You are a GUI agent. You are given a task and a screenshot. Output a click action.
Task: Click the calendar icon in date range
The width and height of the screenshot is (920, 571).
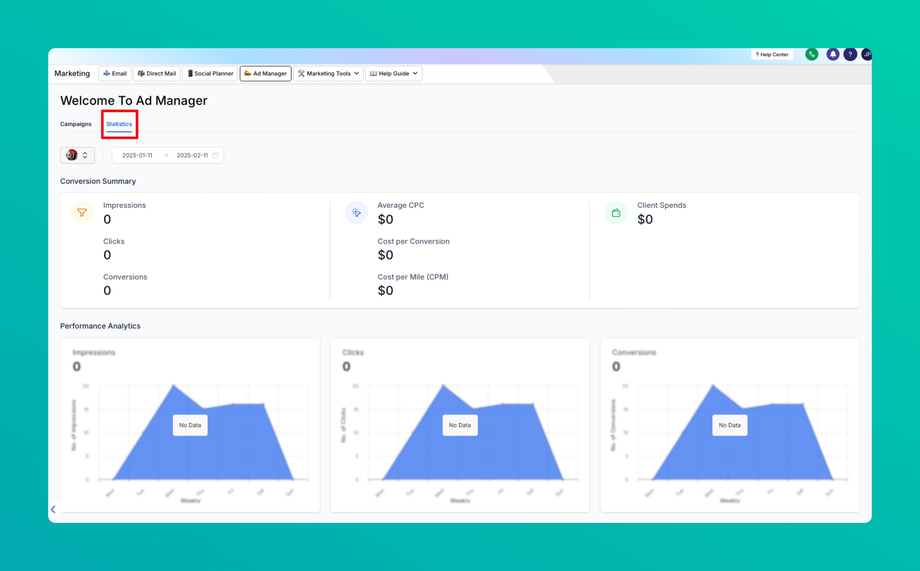point(215,156)
